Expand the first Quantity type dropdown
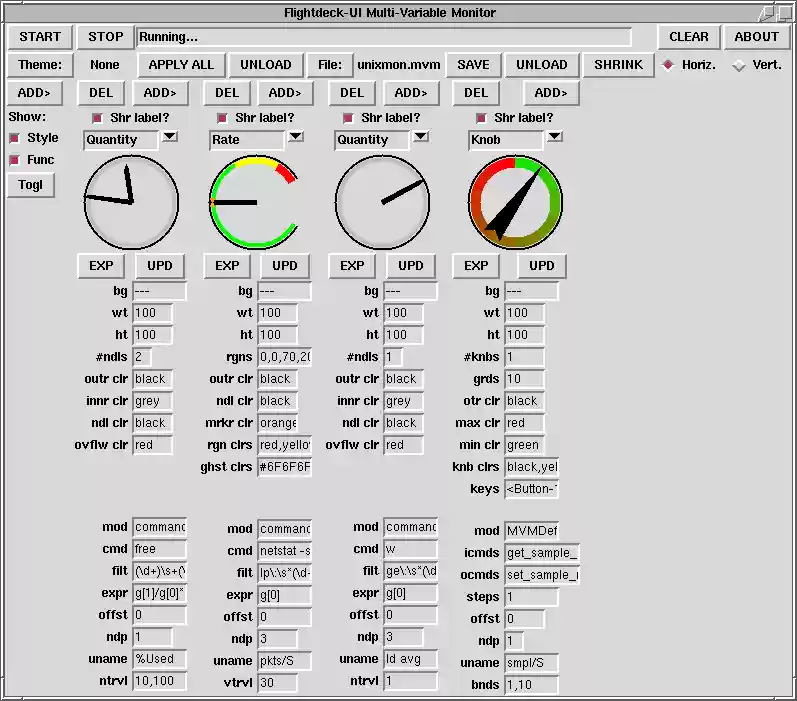This screenshot has height=701, width=797. click(x=169, y=137)
